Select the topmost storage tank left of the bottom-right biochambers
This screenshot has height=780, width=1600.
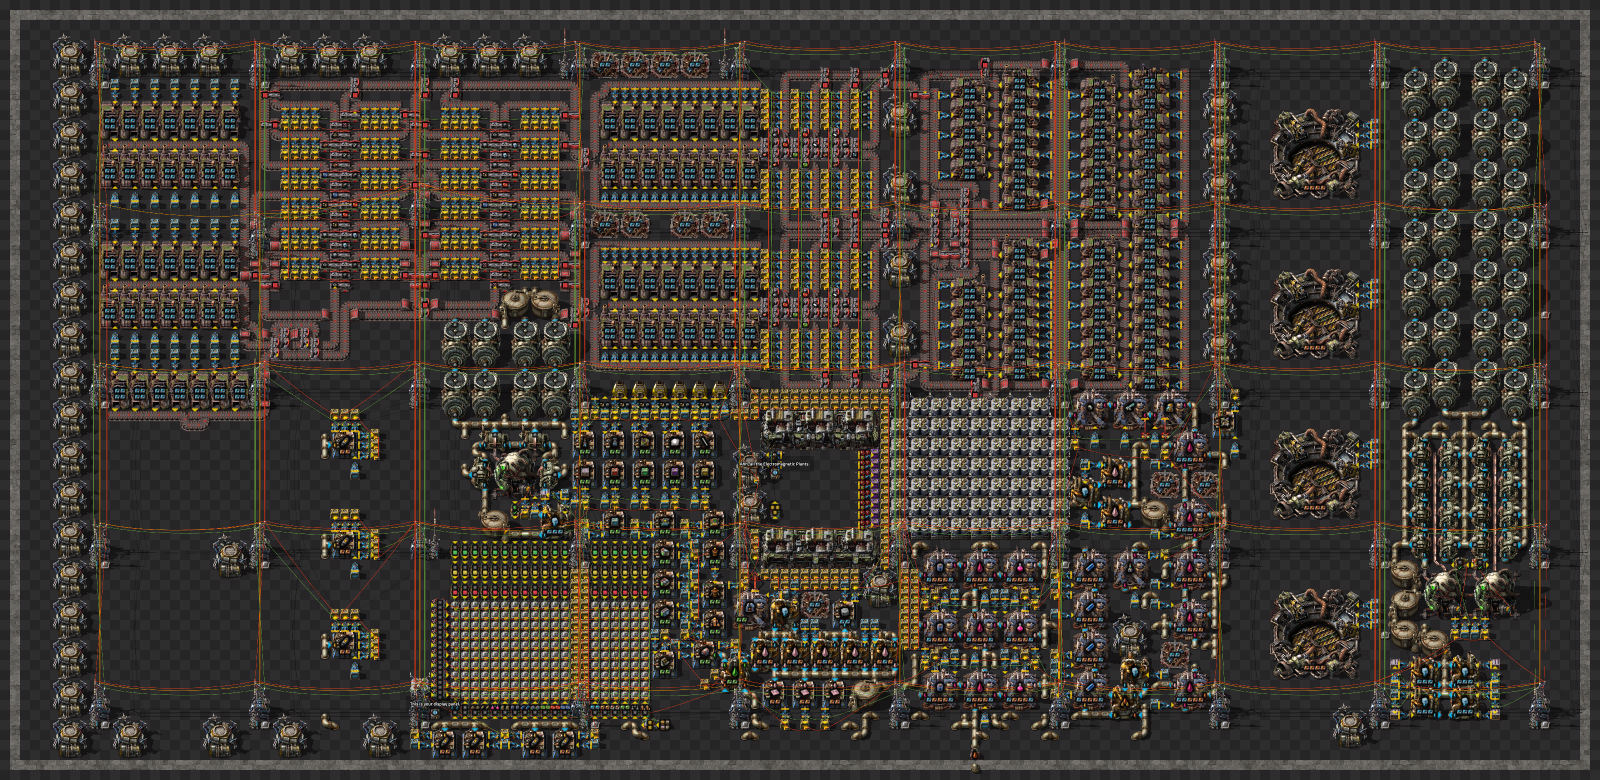1406,573
